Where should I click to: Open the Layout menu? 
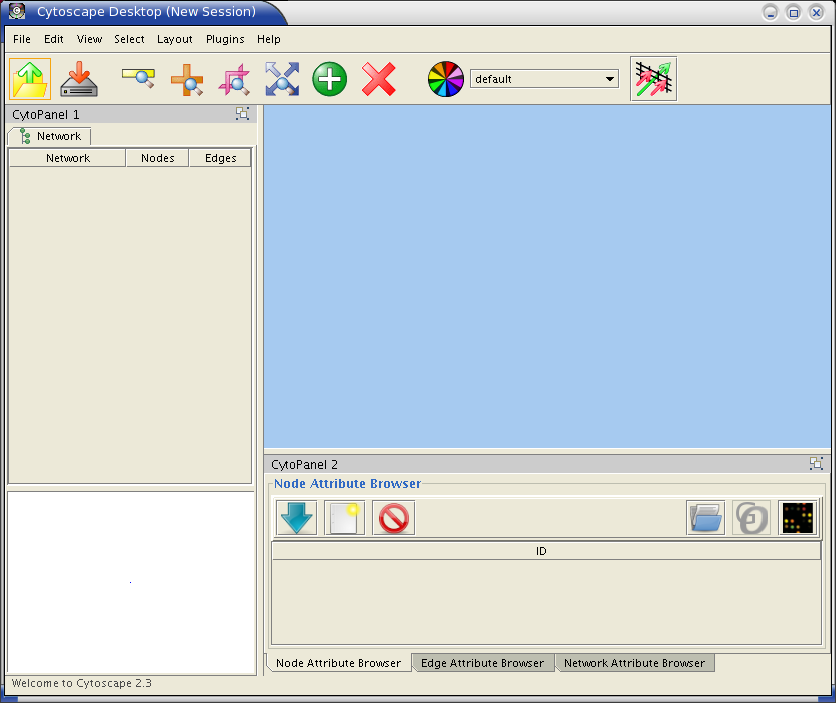(x=174, y=39)
